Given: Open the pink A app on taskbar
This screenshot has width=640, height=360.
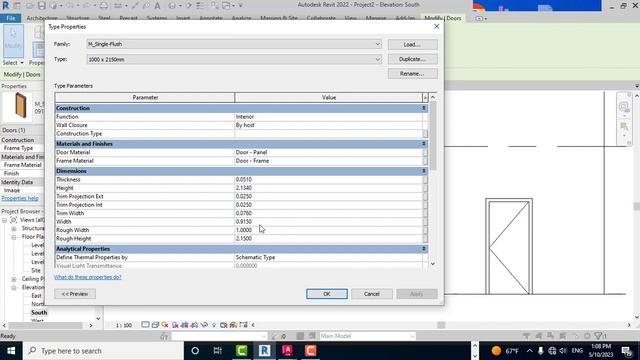Looking at the screenshot, I should click(287, 351).
